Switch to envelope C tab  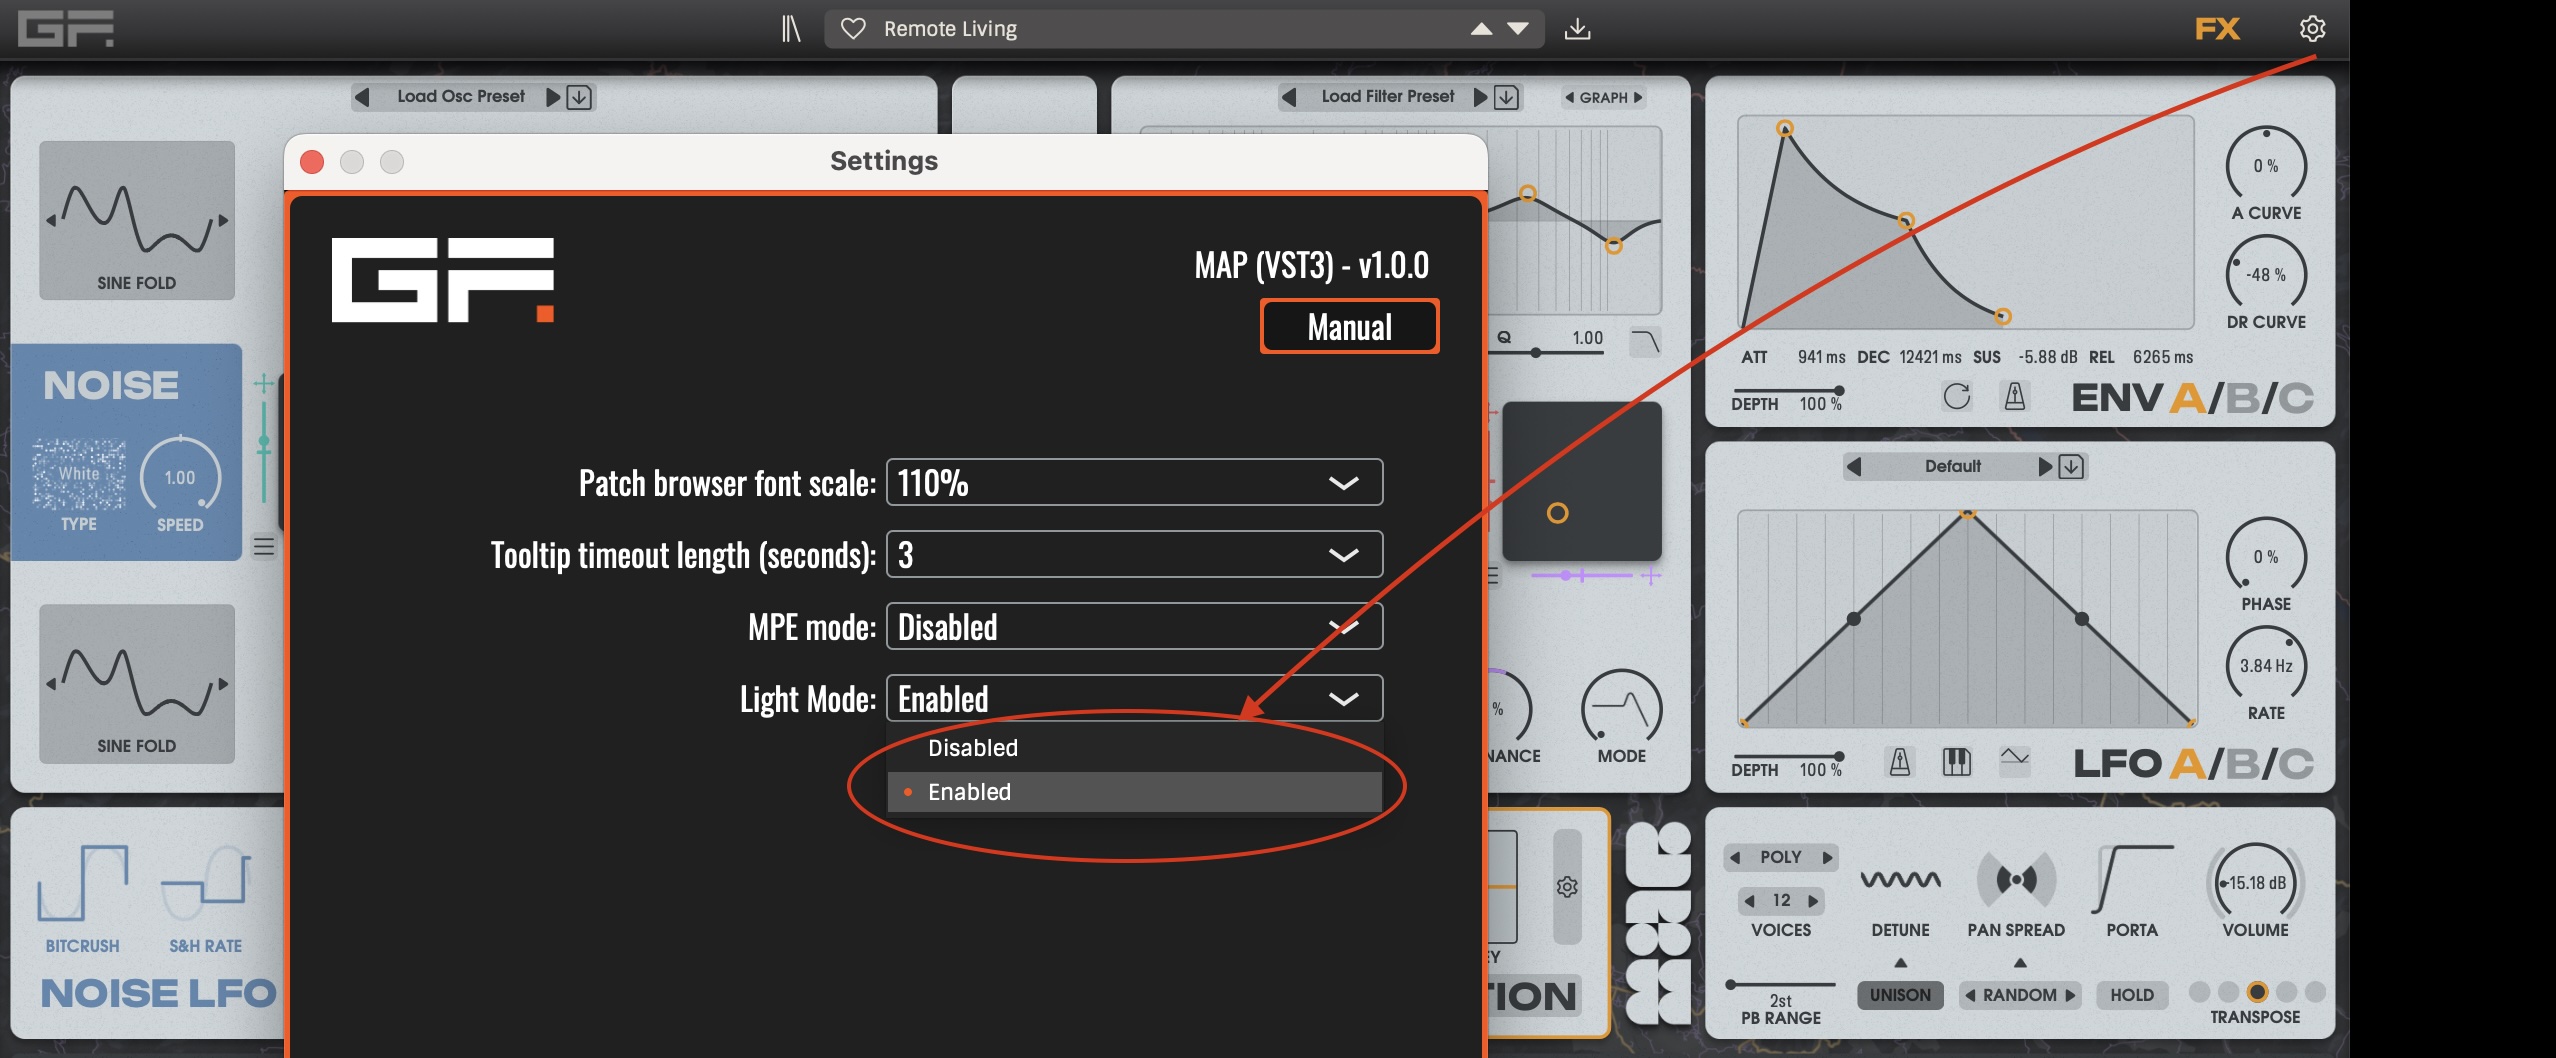[x=2296, y=398]
